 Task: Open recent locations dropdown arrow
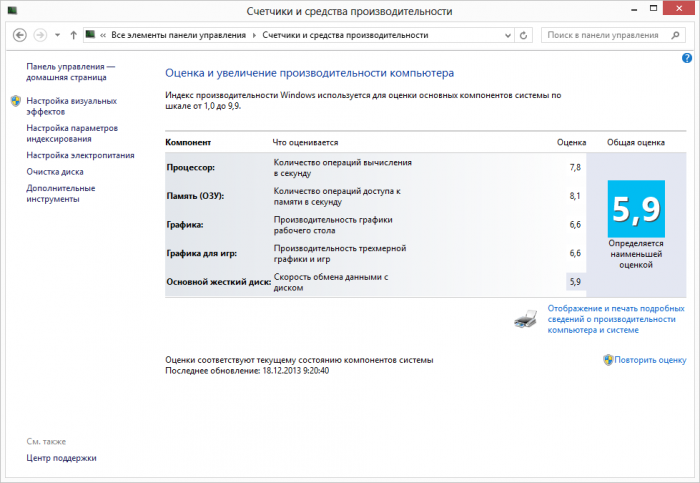tap(57, 35)
